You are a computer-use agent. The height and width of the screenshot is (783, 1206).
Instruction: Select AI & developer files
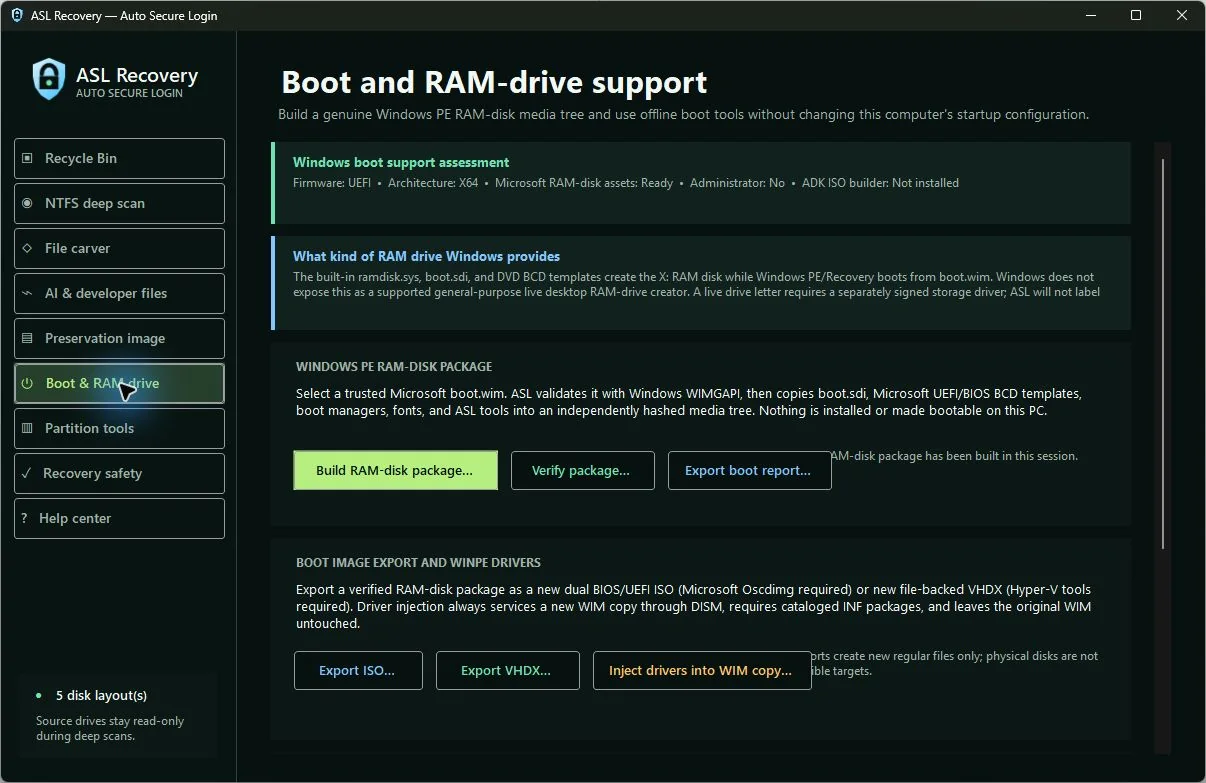click(x=119, y=293)
